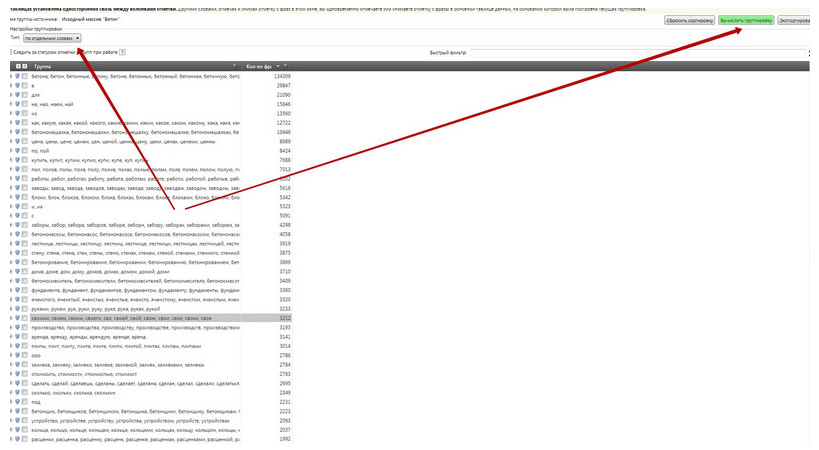Image resolution: width=819 pixels, height=450 pixels.
Task: Tick the checkbox for the 'цена, цены' group
Action: 25,141
